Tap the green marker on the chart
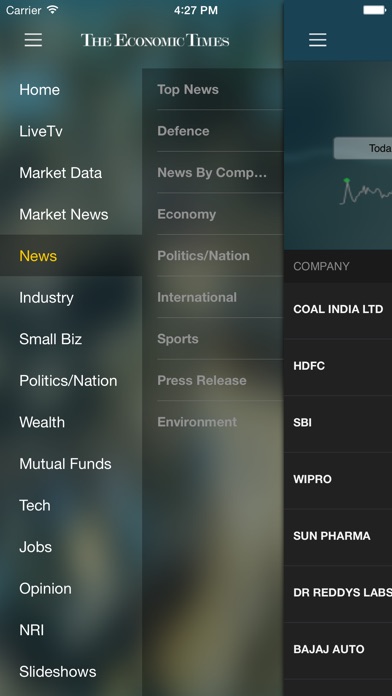Viewport: 392px width, 696px height. 347,180
